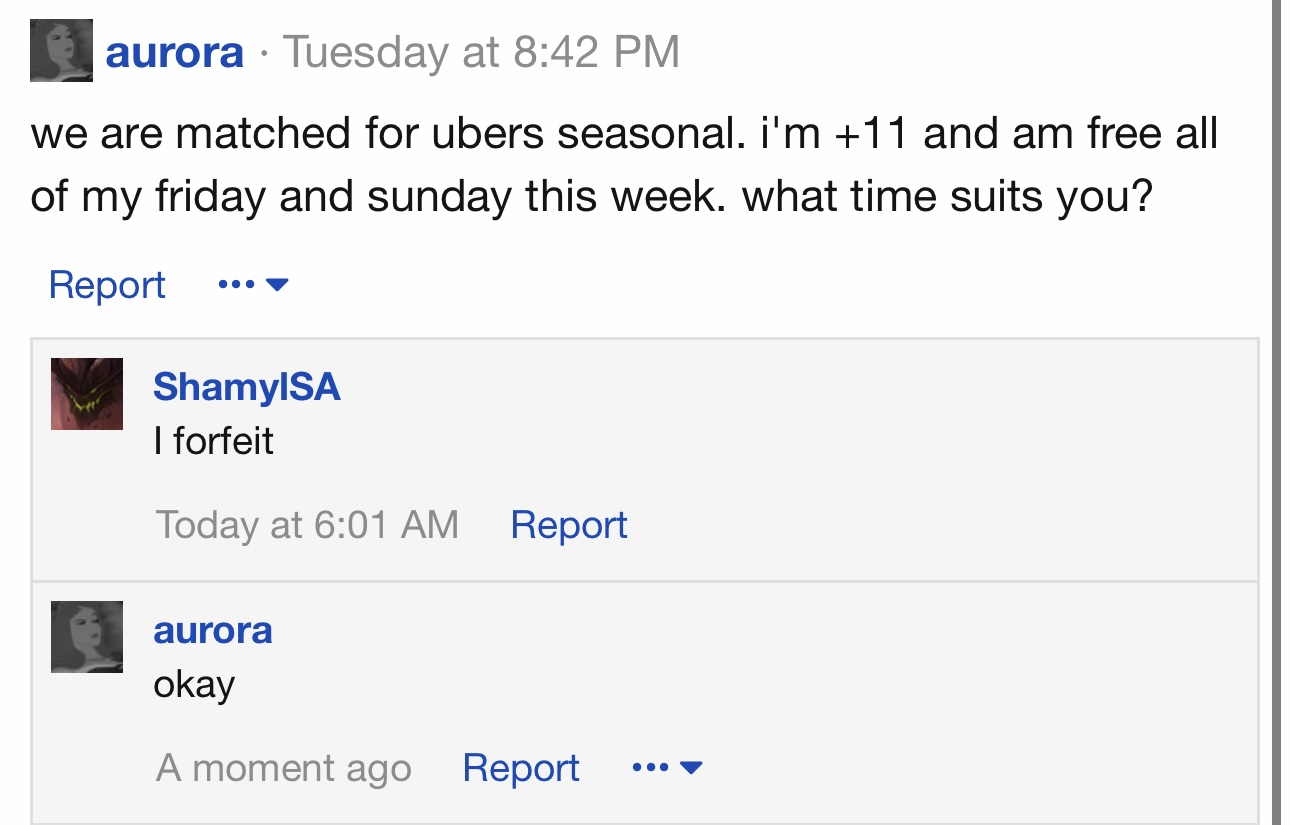Report ShamyISA's forfeit comment
1290x825 pixels.
tap(569, 525)
